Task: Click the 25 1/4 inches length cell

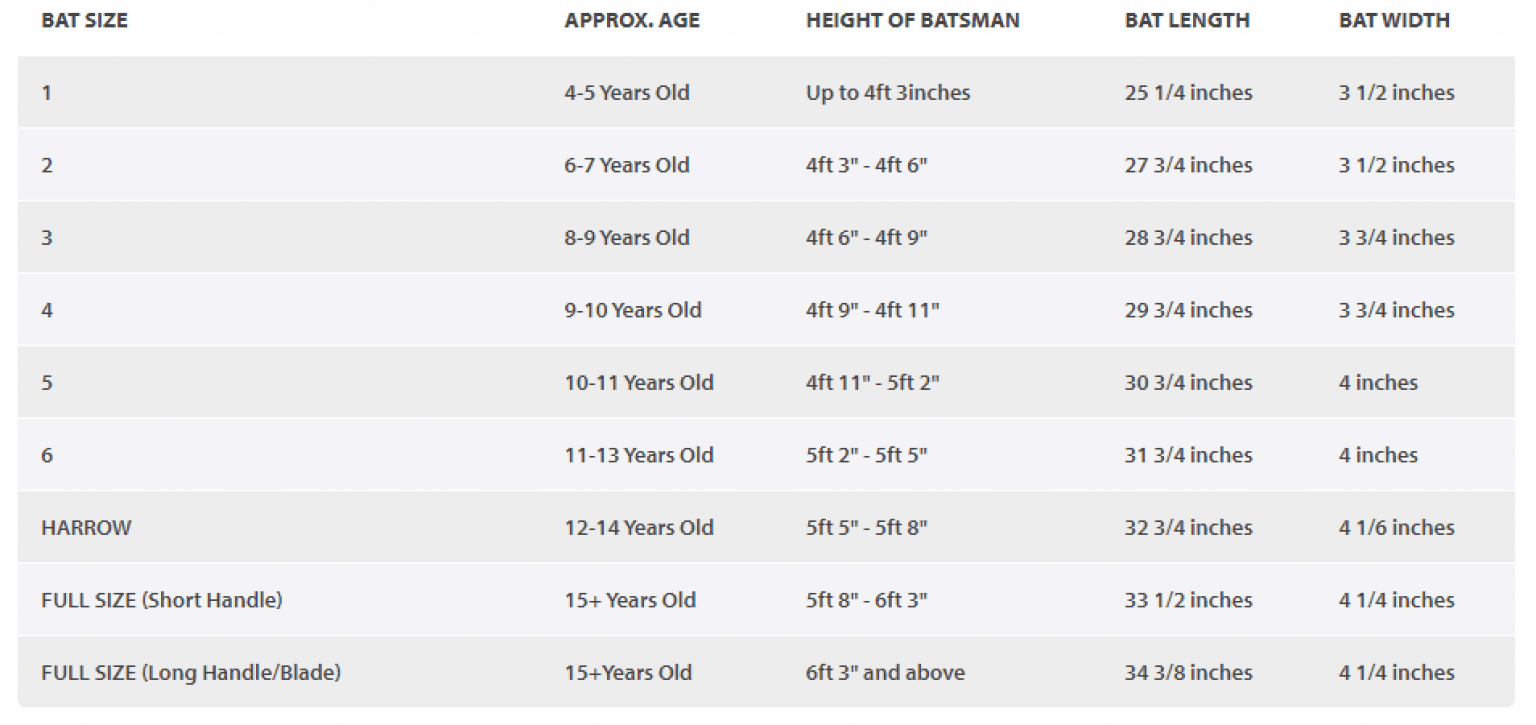Action: (x=1188, y=93)
